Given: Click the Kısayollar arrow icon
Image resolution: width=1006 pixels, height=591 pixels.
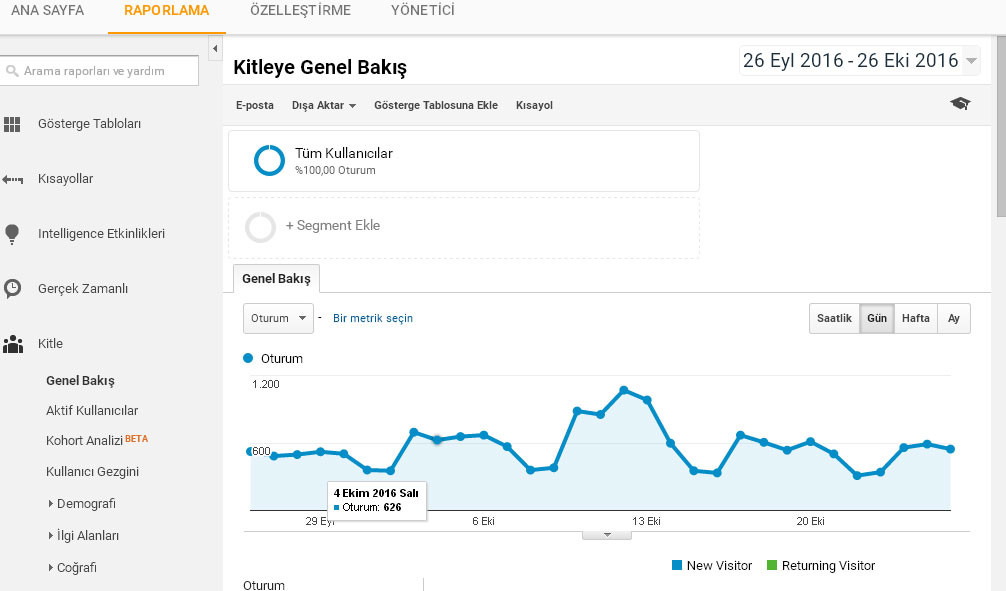Looking at the screenshot, I should coord(12,180).
